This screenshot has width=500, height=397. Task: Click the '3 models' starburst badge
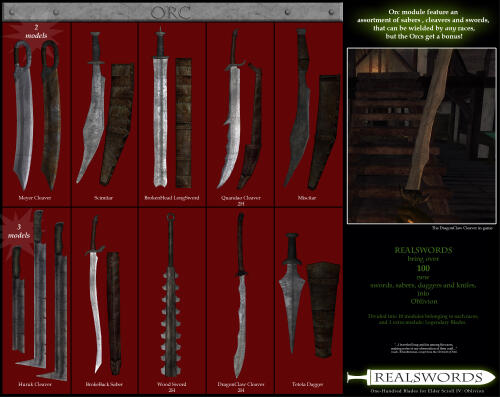pyautogui.click(x=19, y=231)
